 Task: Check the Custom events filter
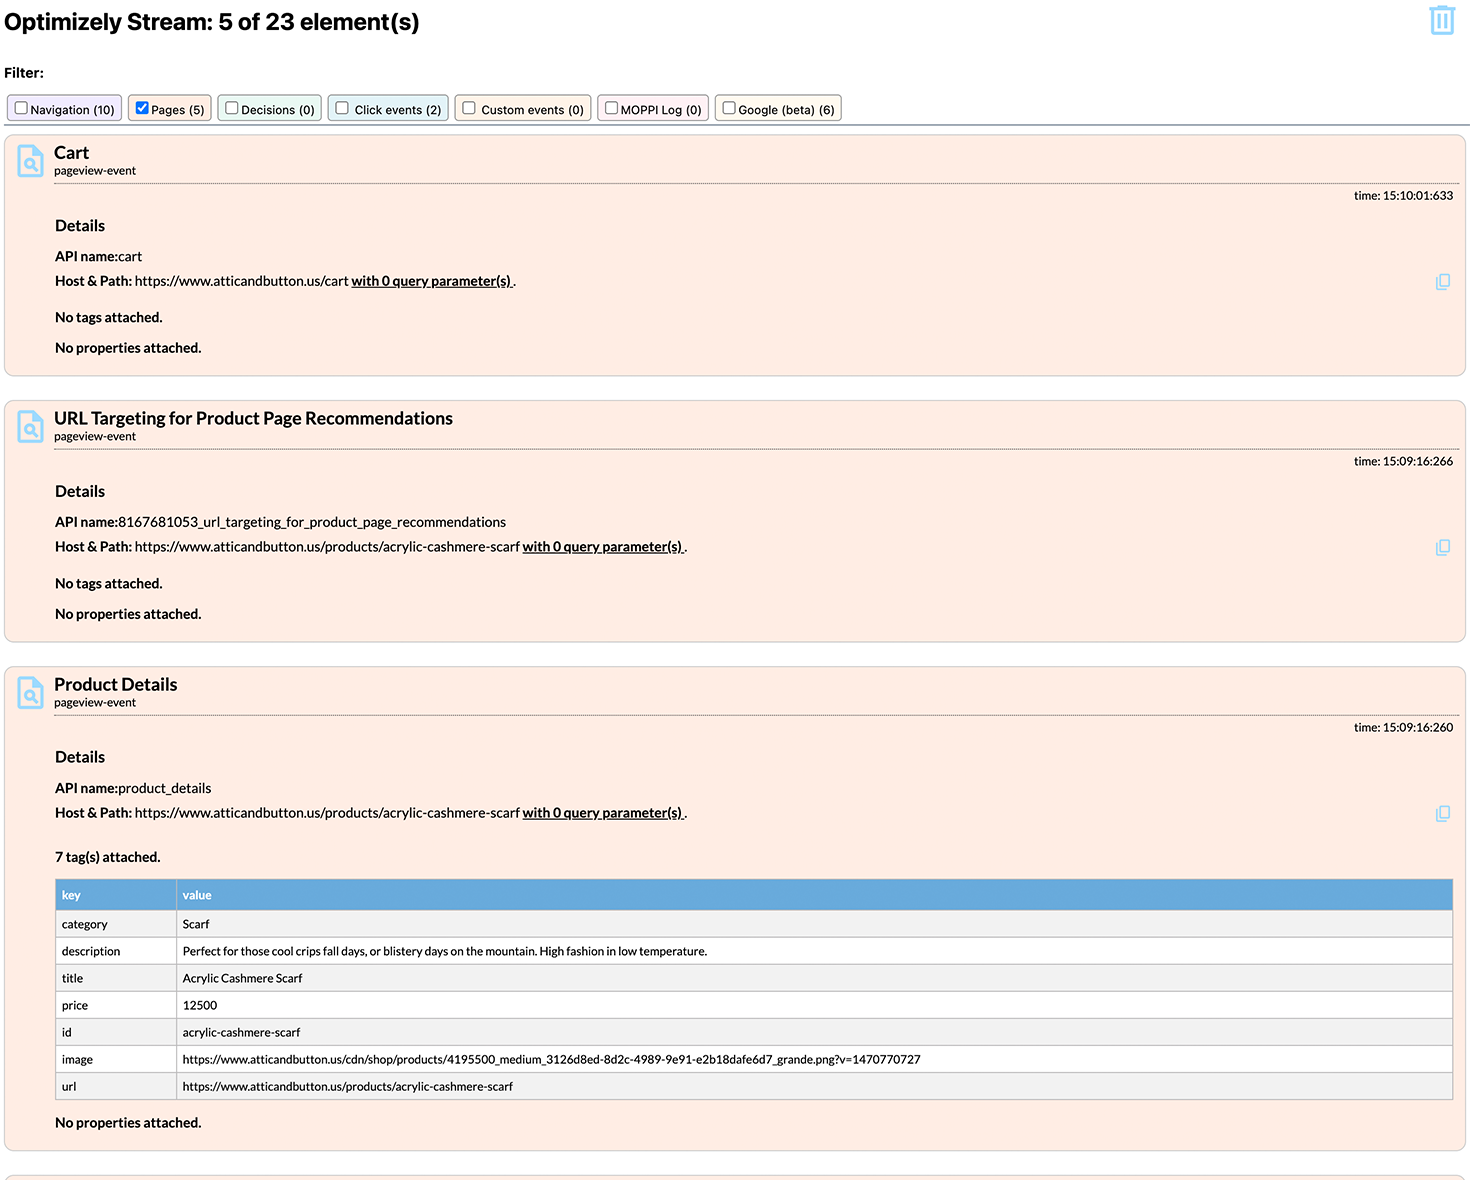[x=469, y=108]
